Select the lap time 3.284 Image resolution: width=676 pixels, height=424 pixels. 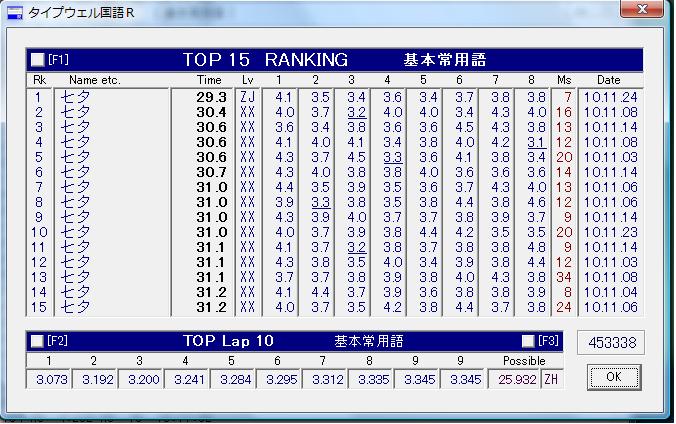coord(235,380)
